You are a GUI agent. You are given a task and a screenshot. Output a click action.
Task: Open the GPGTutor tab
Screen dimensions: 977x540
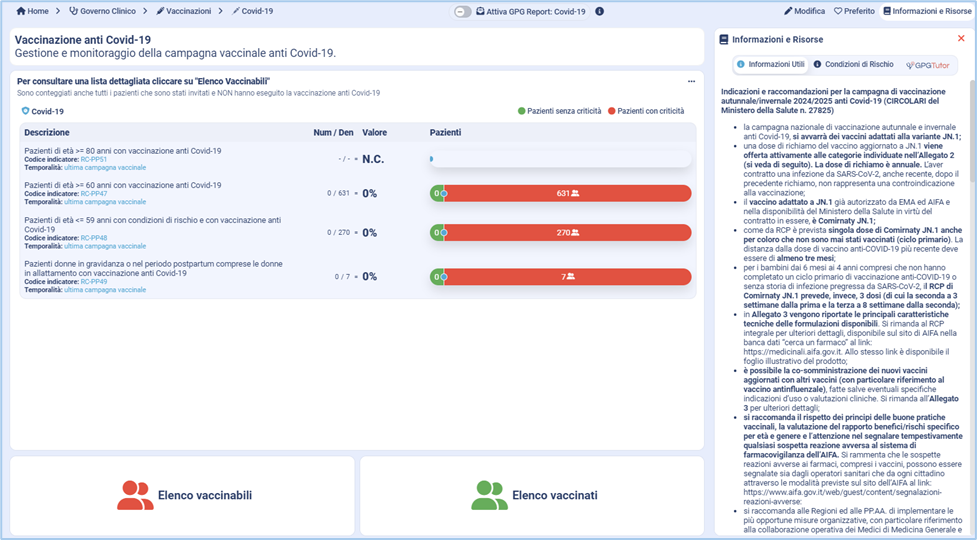click(927, 64)
